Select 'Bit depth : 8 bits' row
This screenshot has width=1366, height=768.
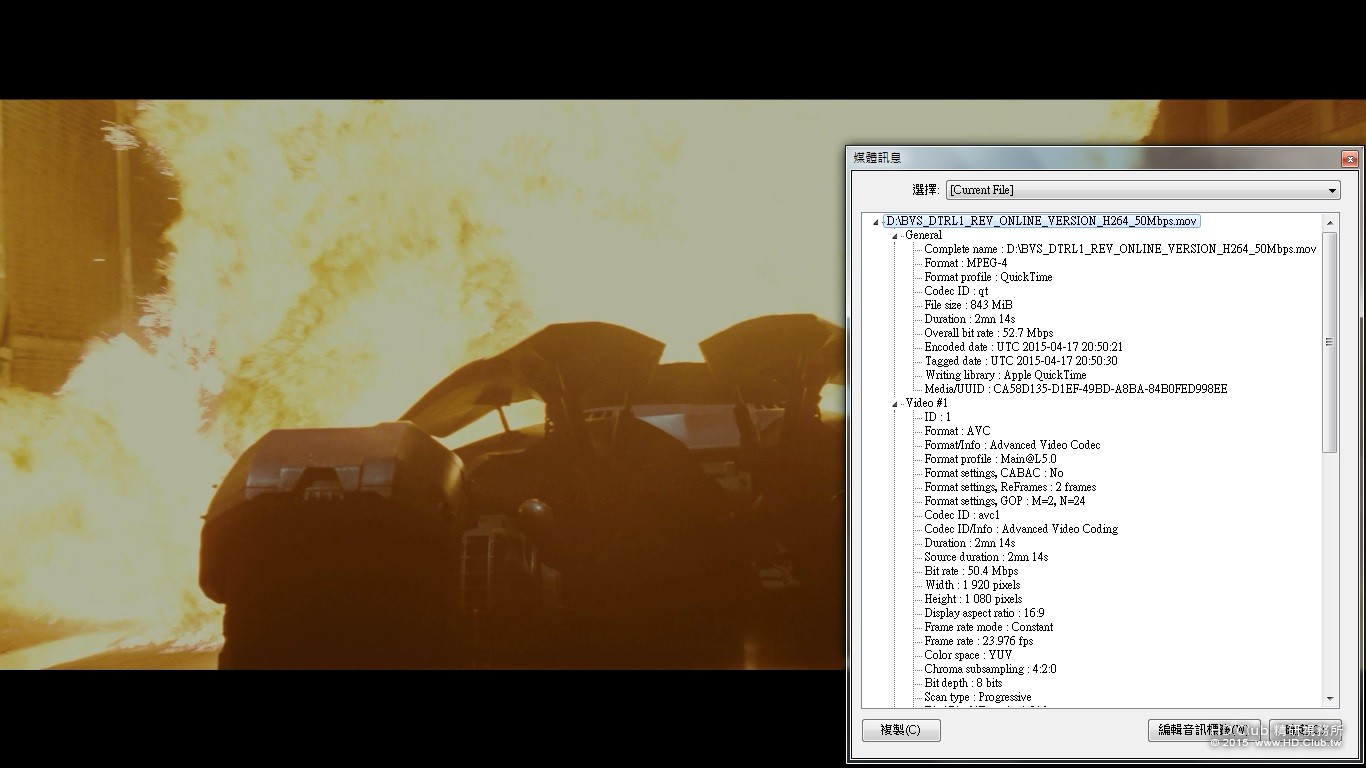(x=963, y=683)
